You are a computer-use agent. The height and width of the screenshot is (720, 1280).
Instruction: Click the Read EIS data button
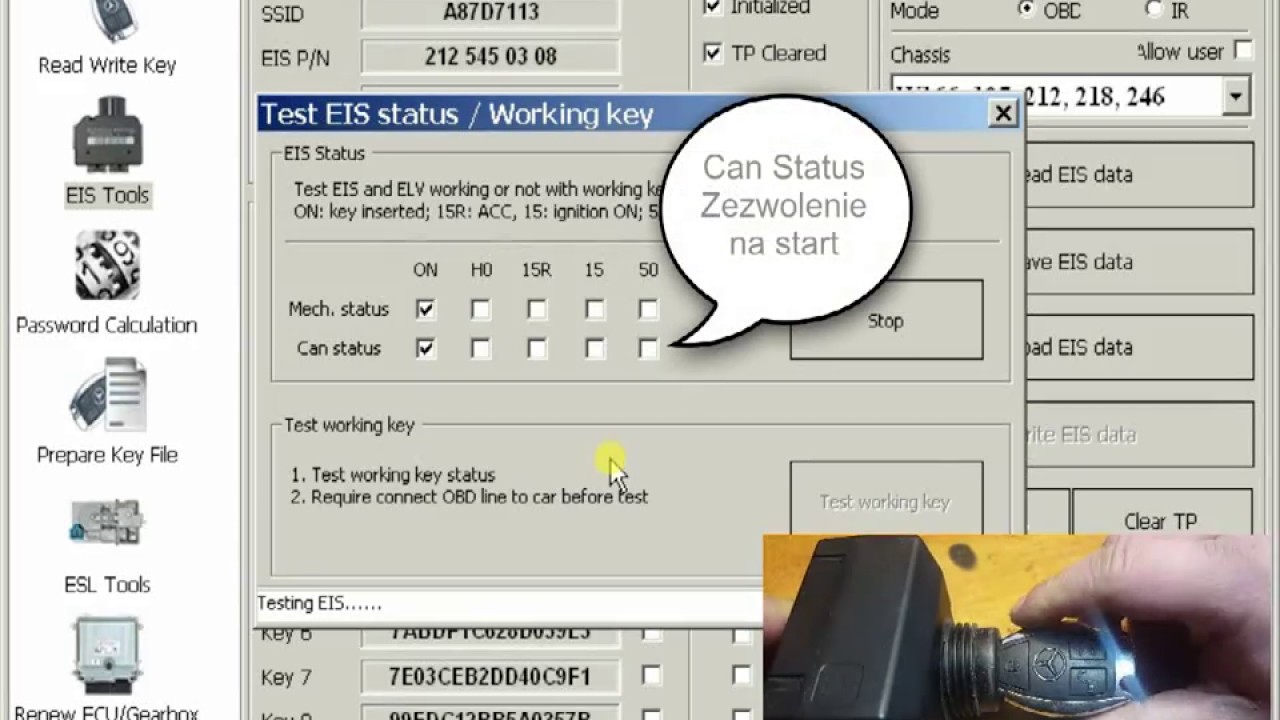1138,174
